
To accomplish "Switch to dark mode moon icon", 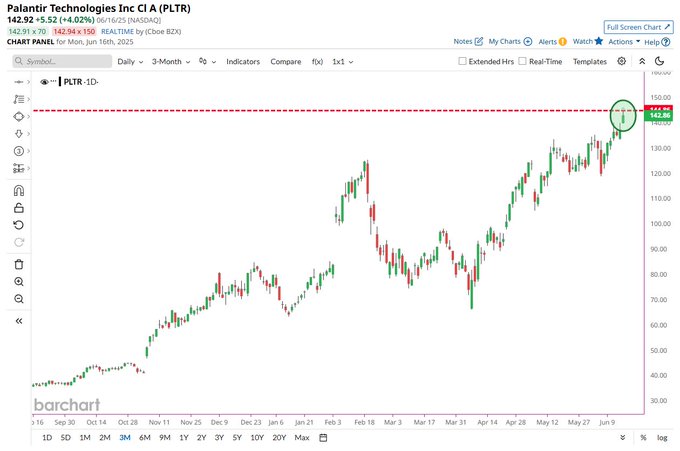I will 659,61.
